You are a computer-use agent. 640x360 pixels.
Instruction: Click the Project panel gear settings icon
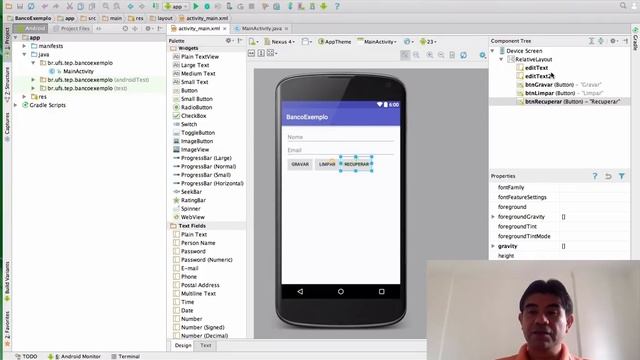(x=149, y=29)
